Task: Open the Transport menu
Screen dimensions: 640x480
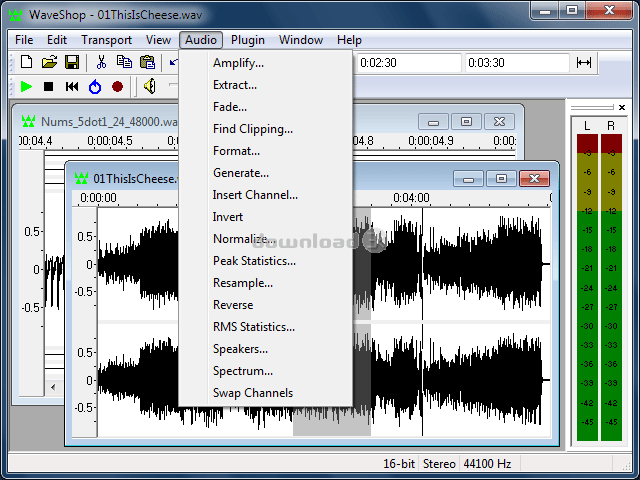Action: click(x=106, y=40)
